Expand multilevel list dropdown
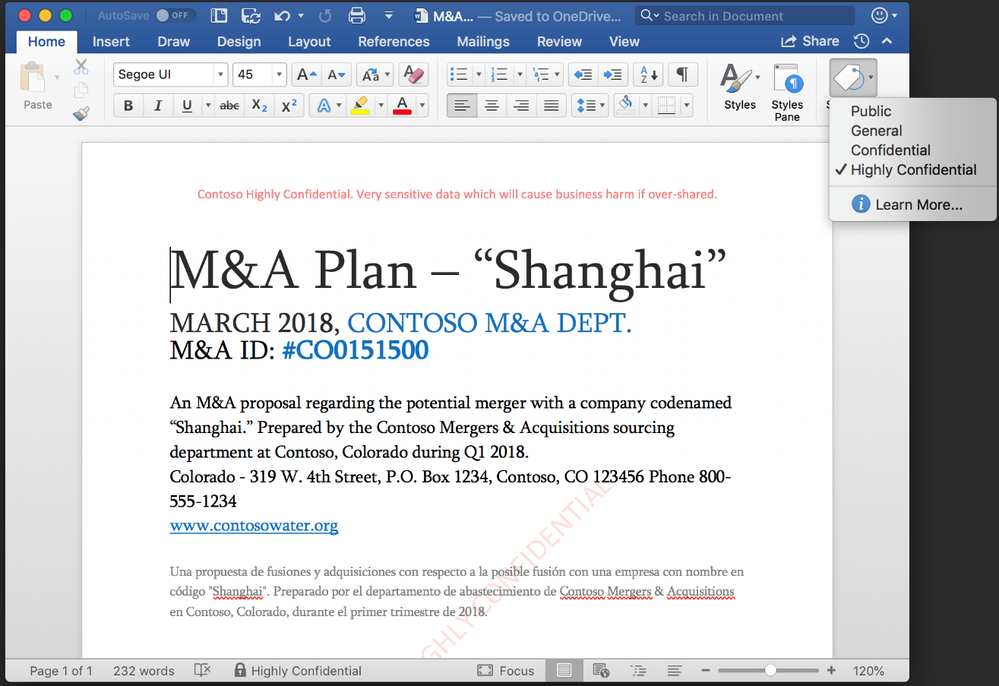This screenshot has height=686, width=999. 557,75
